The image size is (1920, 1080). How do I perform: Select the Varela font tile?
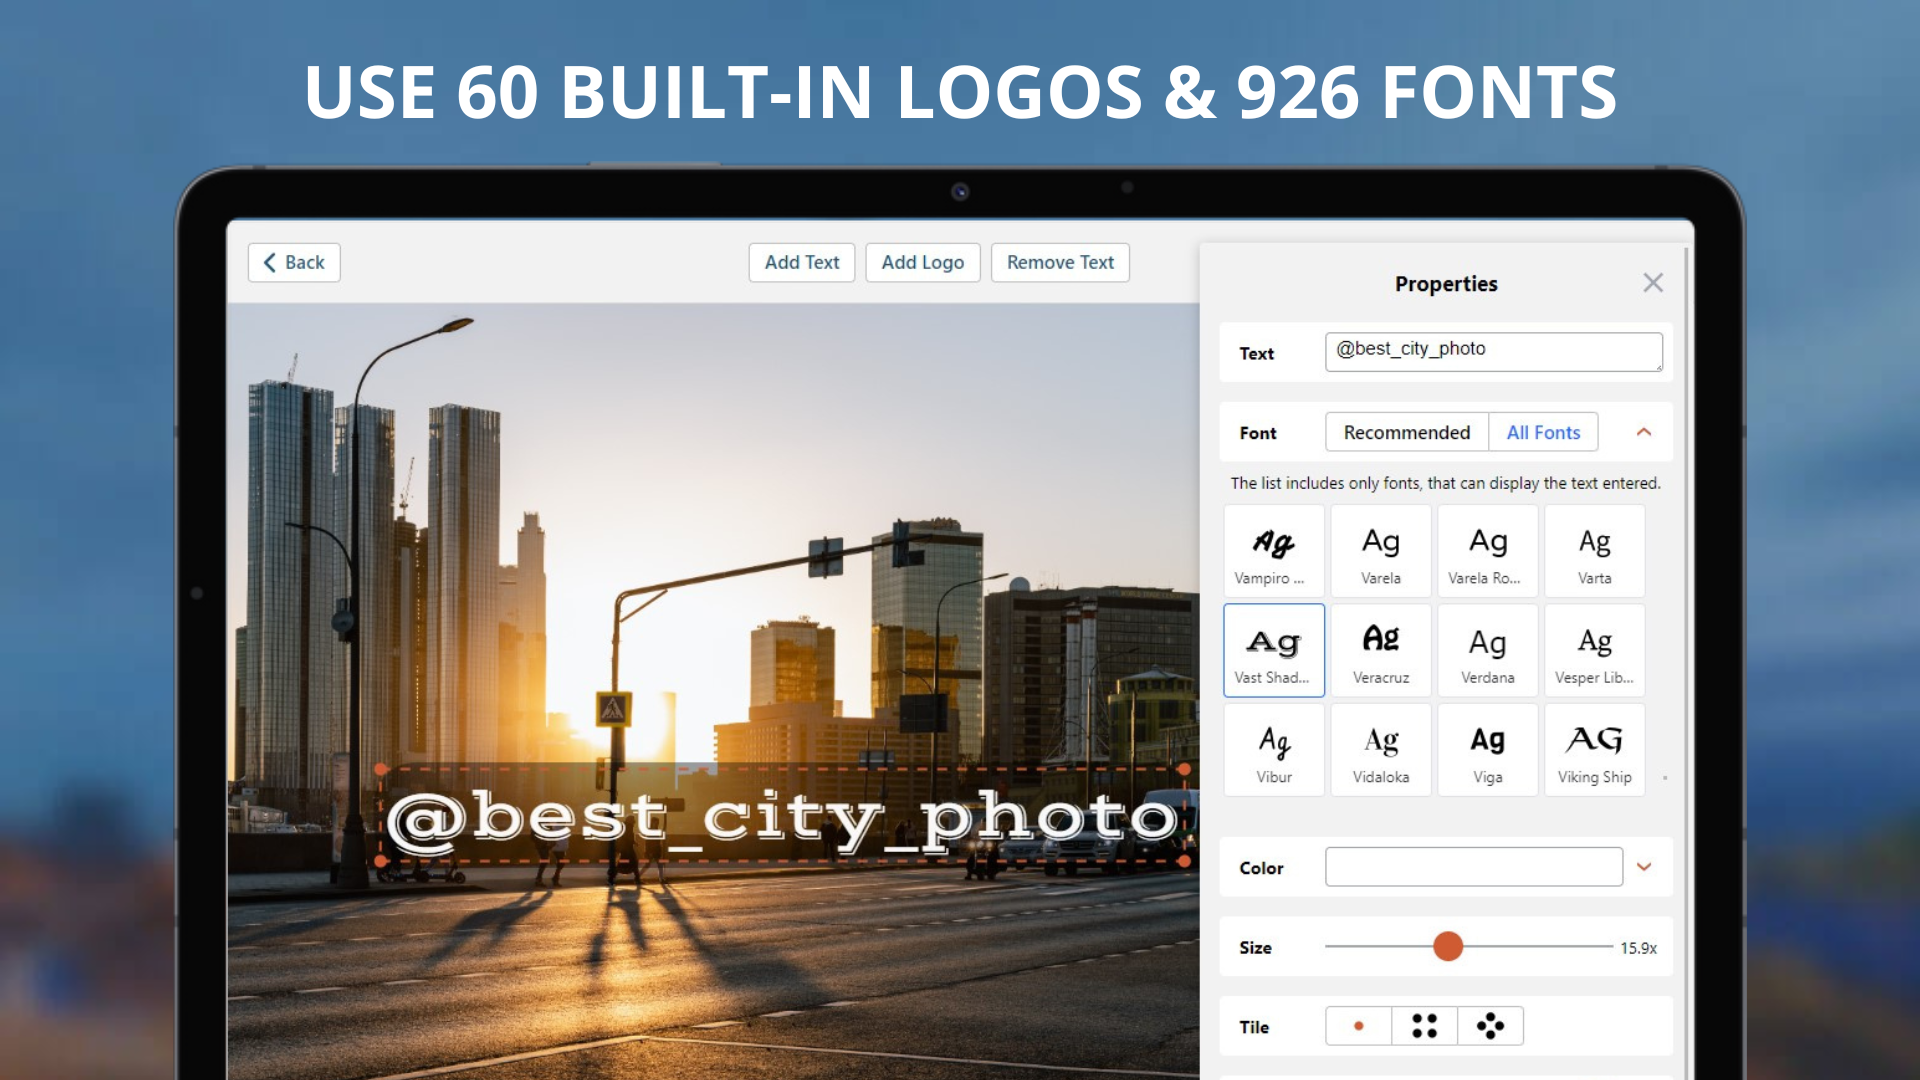1381,551
